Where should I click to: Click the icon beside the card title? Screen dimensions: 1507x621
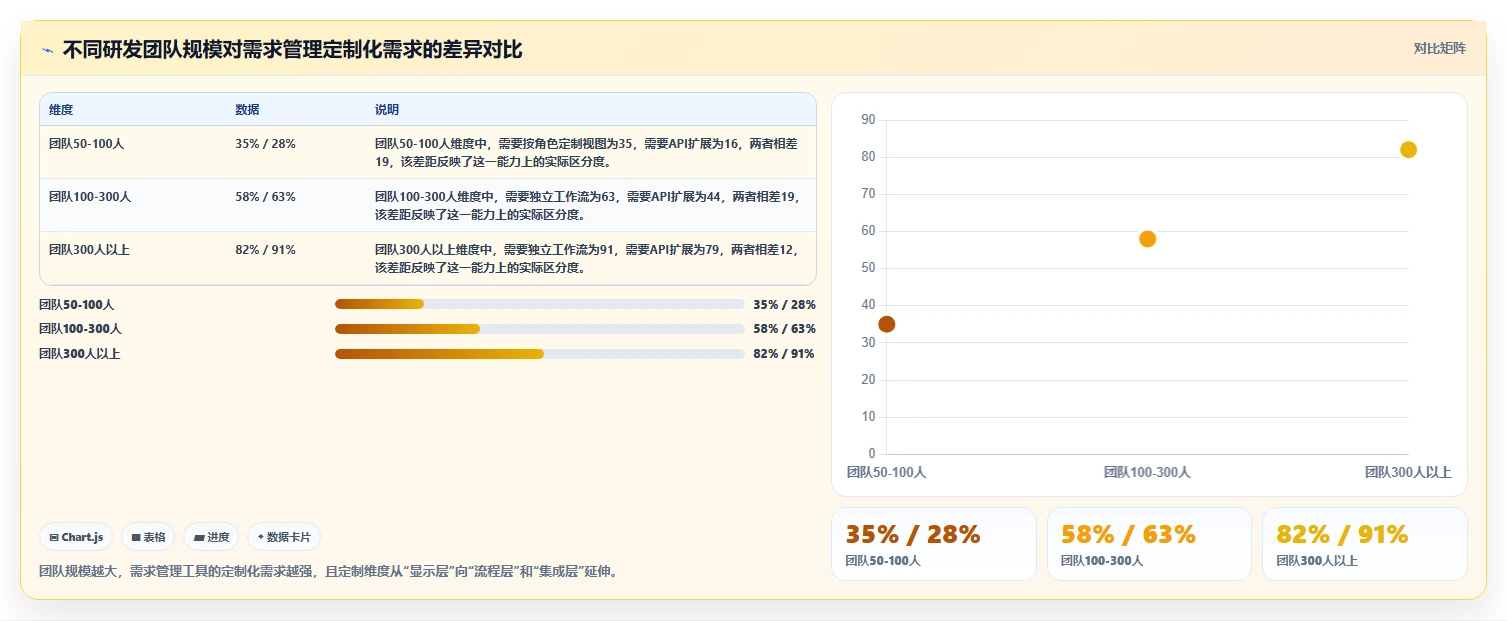pyautogui.click(x=47, y=50)
